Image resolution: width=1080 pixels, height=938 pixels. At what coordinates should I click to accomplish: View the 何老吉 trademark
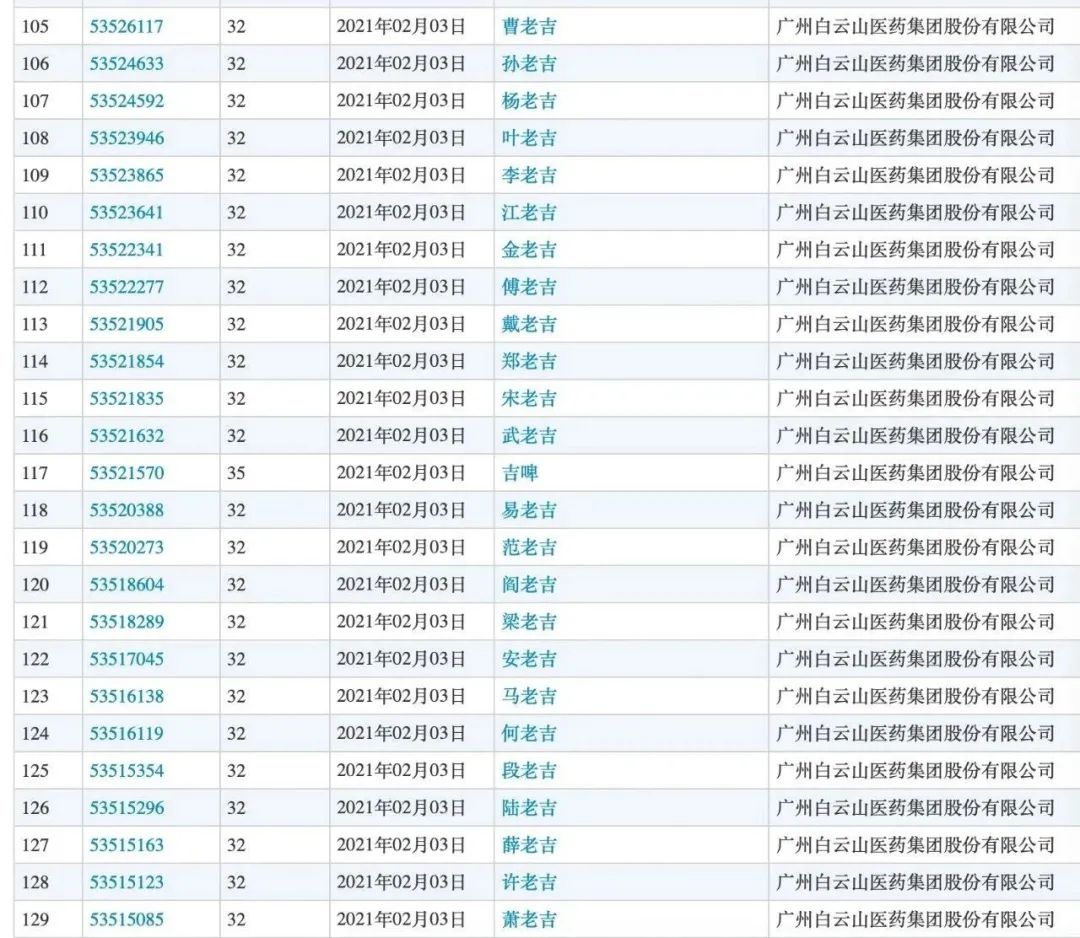coord(529,733)
